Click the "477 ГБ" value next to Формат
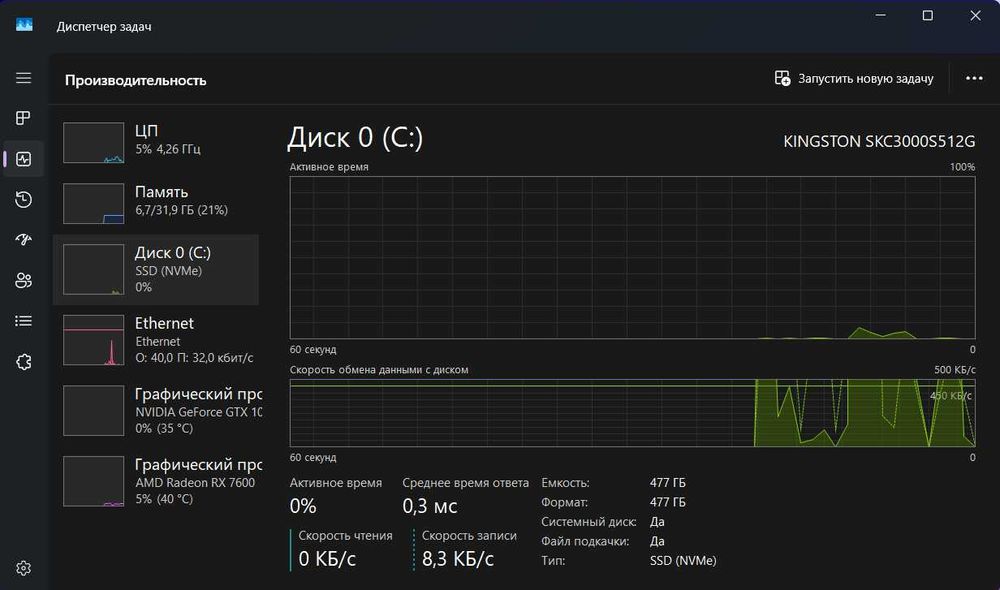 pyautogui.click(x=668, y=503)
